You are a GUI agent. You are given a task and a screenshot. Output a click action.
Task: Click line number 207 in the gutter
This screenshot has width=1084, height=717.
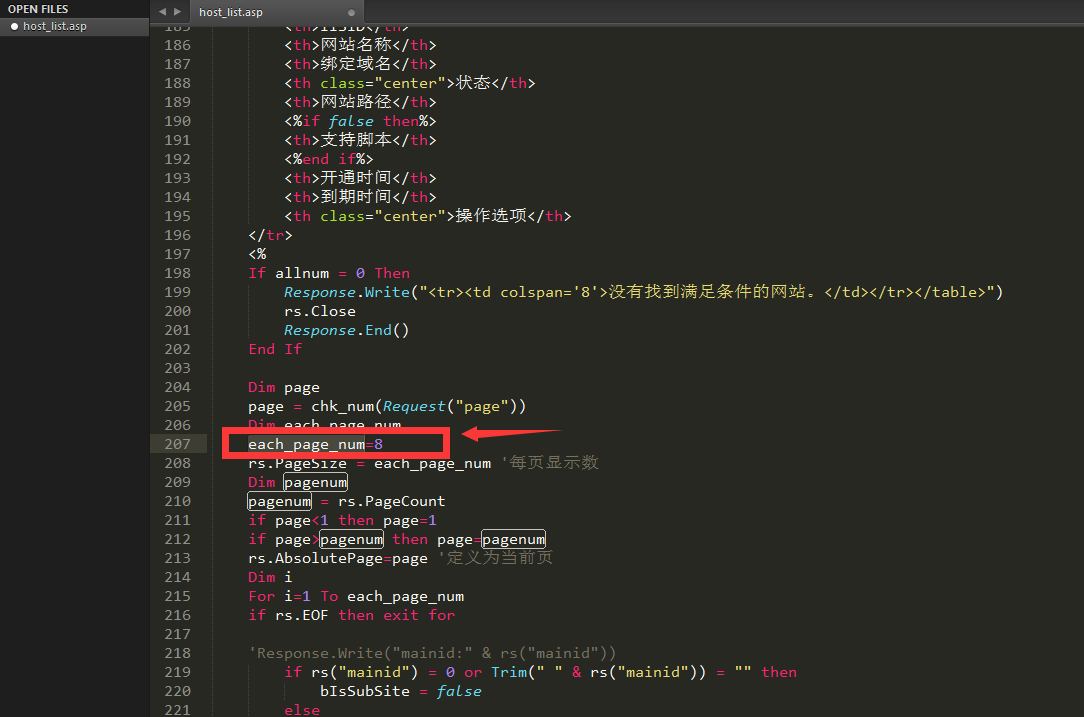(x=177, y=444)
